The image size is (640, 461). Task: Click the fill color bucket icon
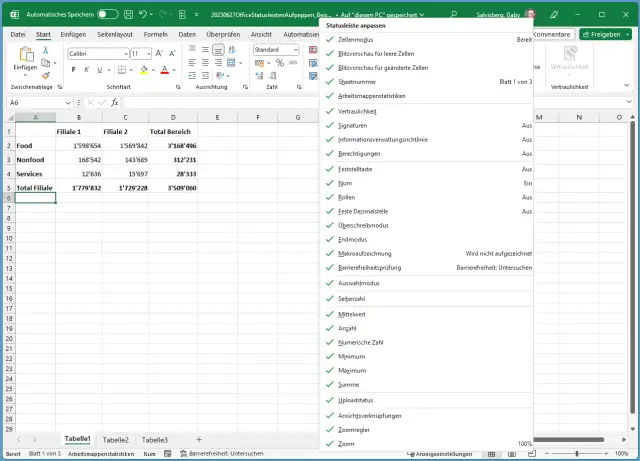(x=143, y=70)
